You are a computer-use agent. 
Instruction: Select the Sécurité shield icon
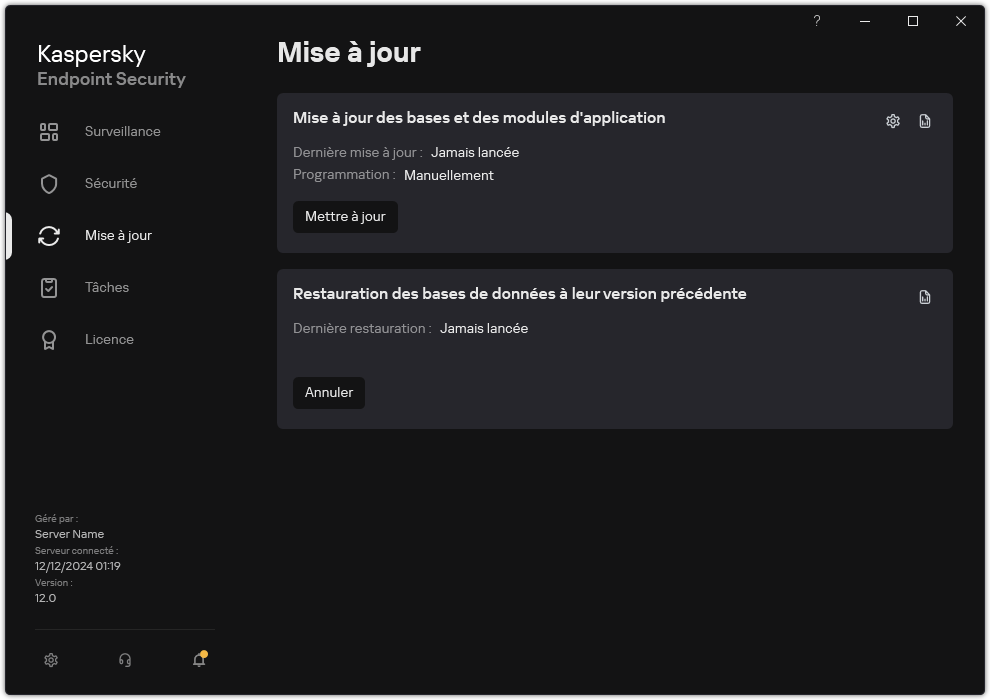[48, 183]
